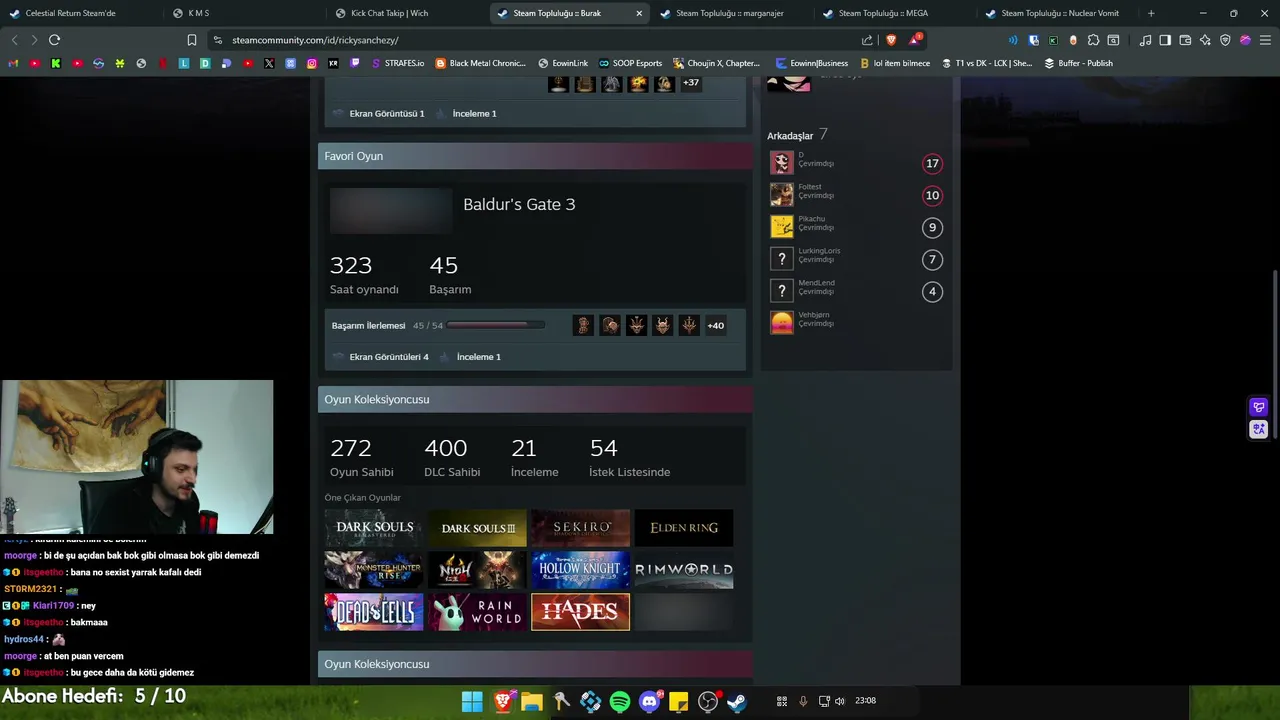This screenshot has width=1280, height=720.
Task: Open the extensions puzzle icon
Action: pos(1093,40)
